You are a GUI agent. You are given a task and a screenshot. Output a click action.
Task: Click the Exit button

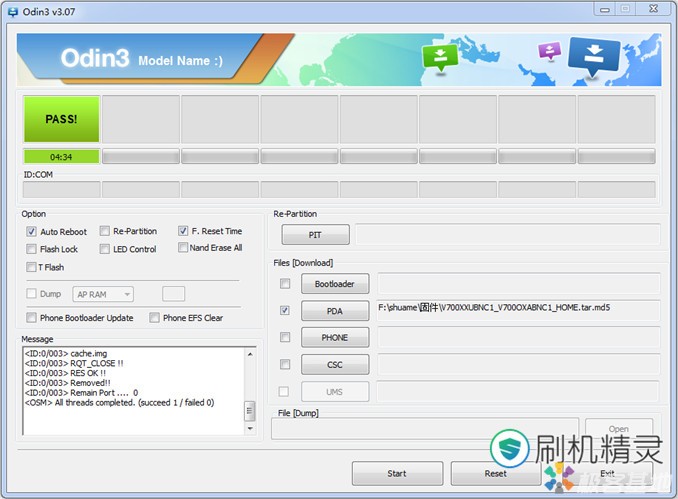607,473
